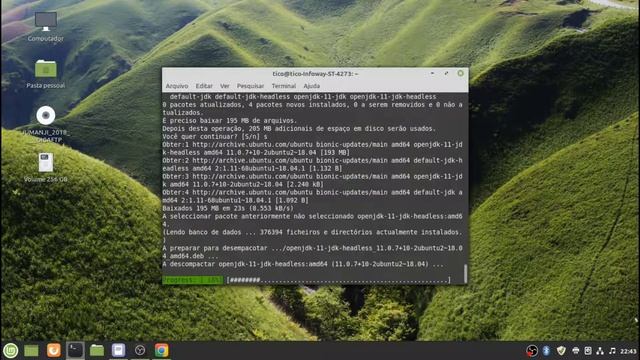Click the OBS recording tray icon
This screenshot has height=360, width=640.
tap(531, 351)
